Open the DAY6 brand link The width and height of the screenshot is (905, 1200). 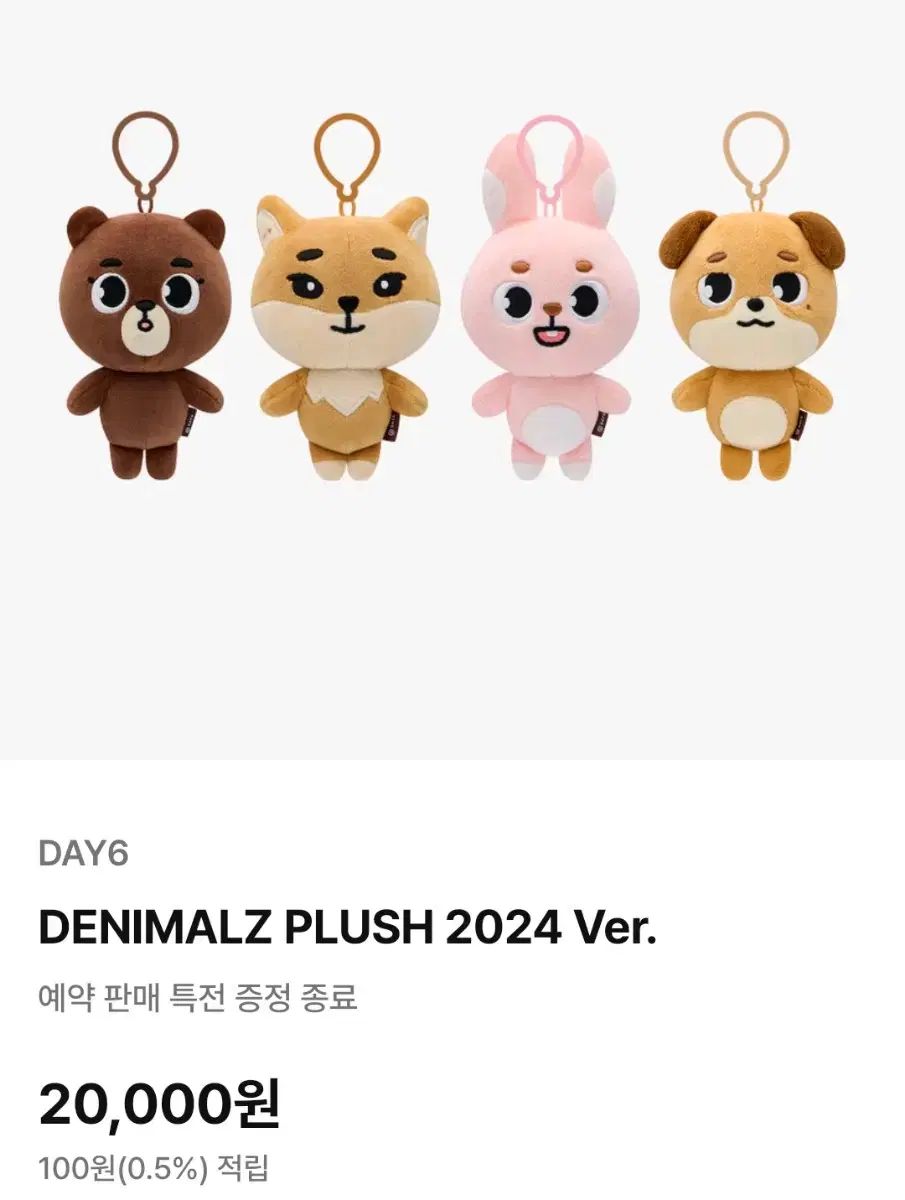[x=83, y=853]
